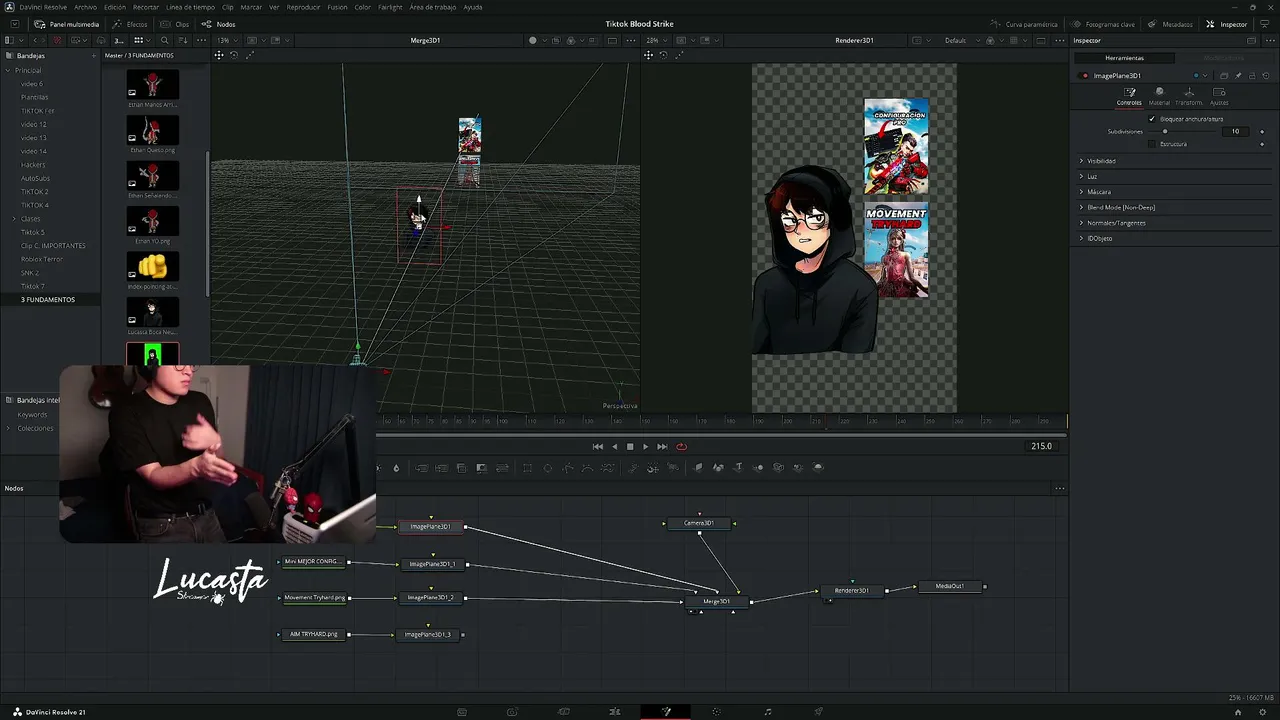Open the Edición menu
The width and height of the screenshot is (1280, 720).
pos(115,7)
